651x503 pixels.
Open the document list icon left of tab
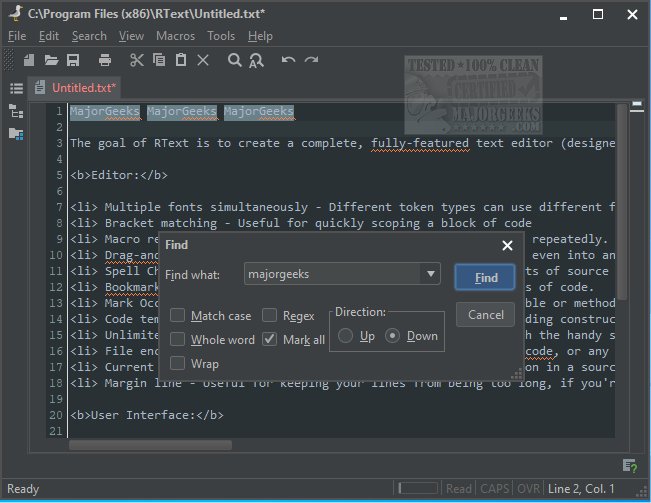point(16,88)
